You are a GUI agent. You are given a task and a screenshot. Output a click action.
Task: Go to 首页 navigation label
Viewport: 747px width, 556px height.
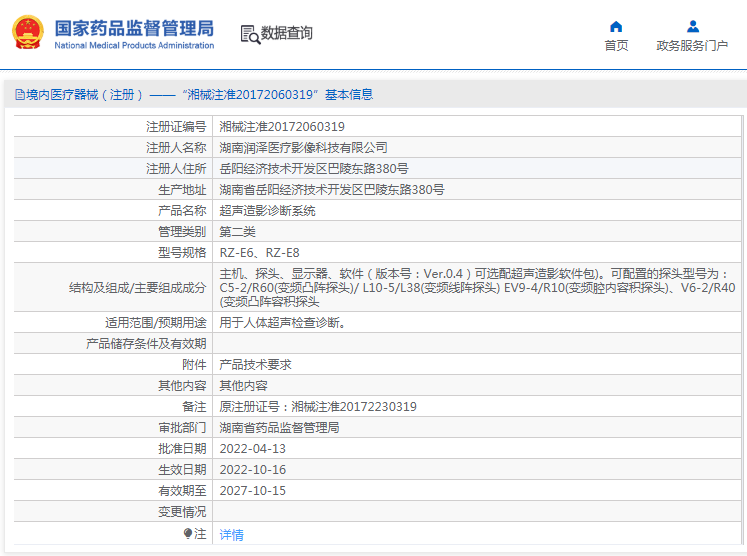click(x=616, y=46)
